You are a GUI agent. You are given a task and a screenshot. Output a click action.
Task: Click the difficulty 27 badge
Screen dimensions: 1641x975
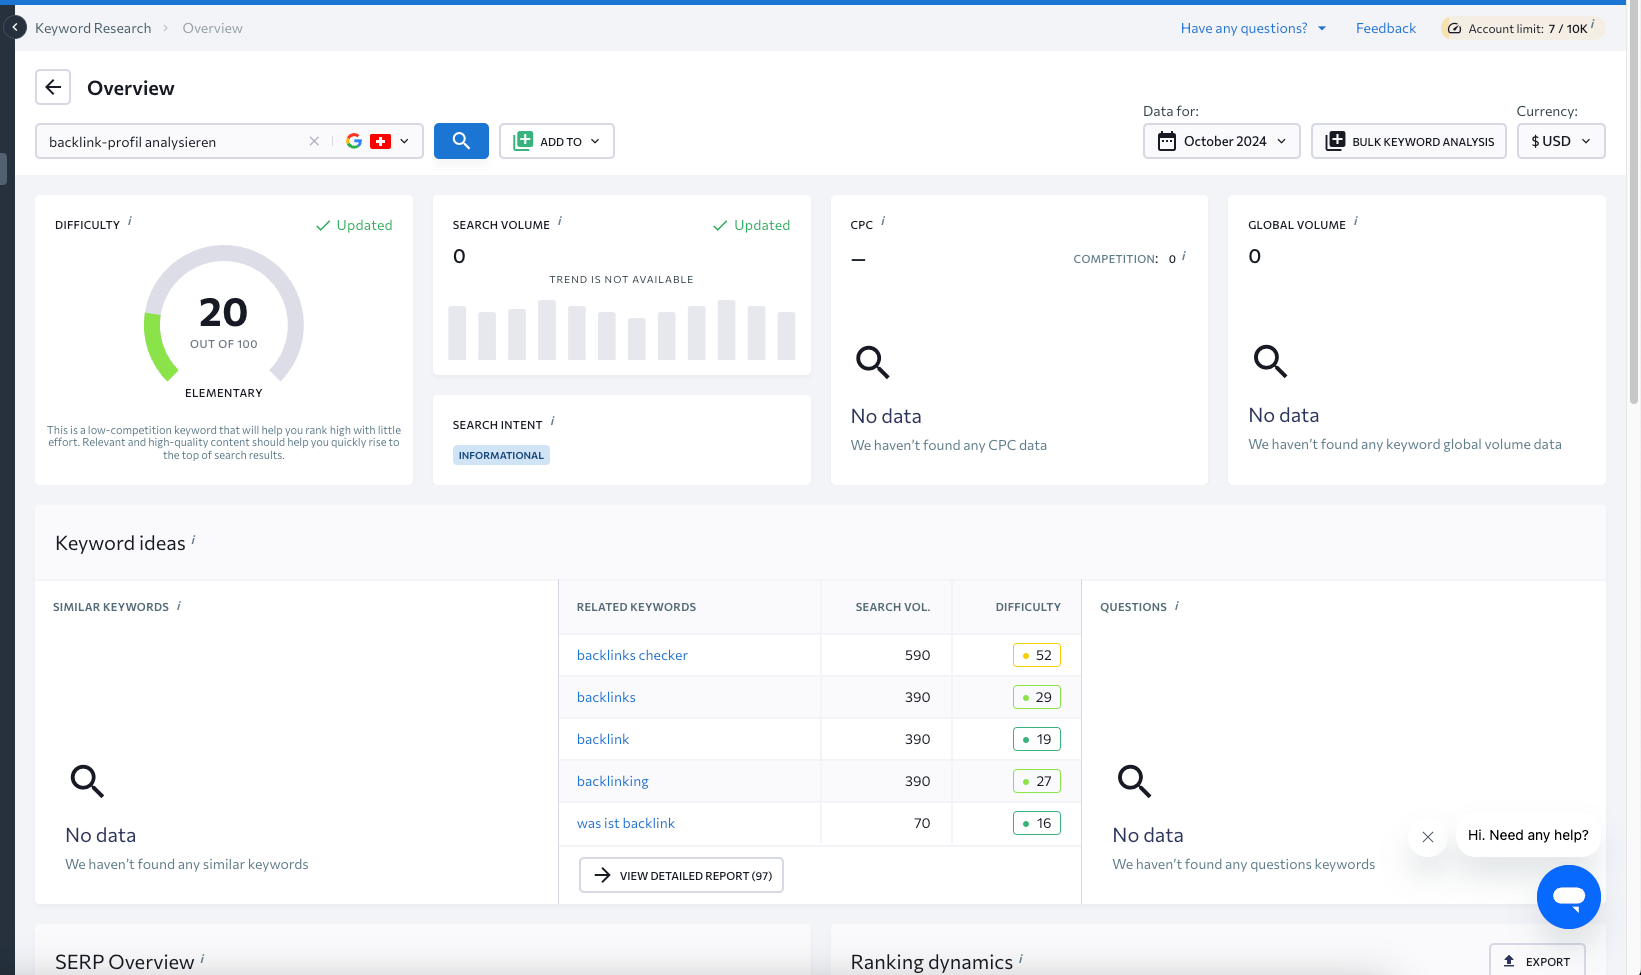tap(1036, 781)
